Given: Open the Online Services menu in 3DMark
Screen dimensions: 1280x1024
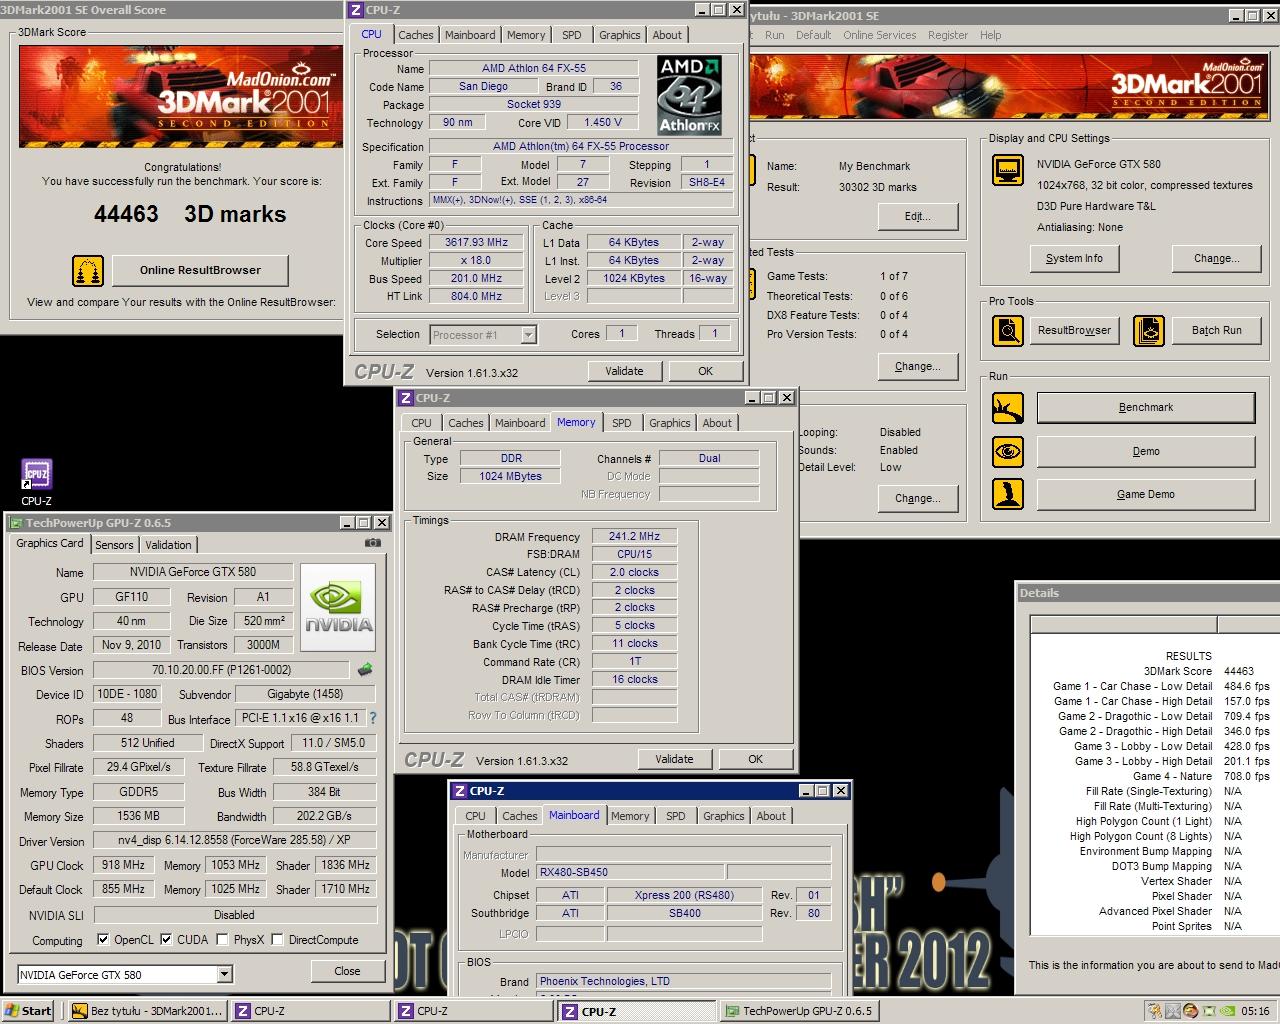Looking at the screenshot, I should tap(879, 35).
